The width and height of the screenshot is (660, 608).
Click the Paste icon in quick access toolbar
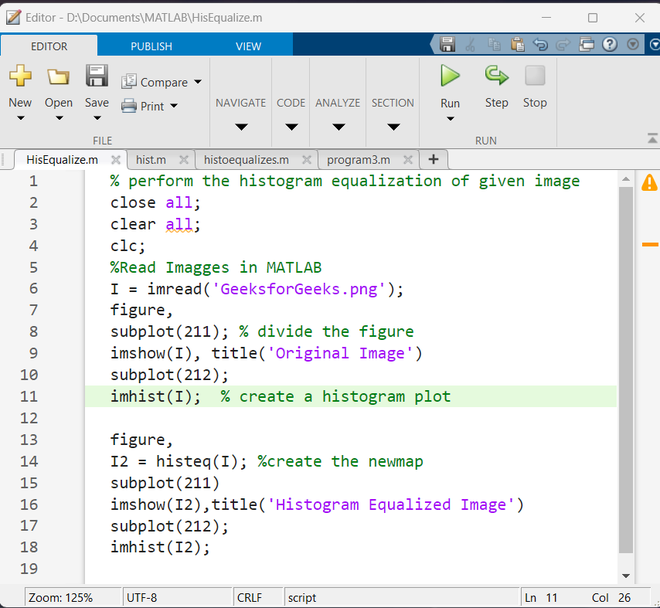pos(517,45)
